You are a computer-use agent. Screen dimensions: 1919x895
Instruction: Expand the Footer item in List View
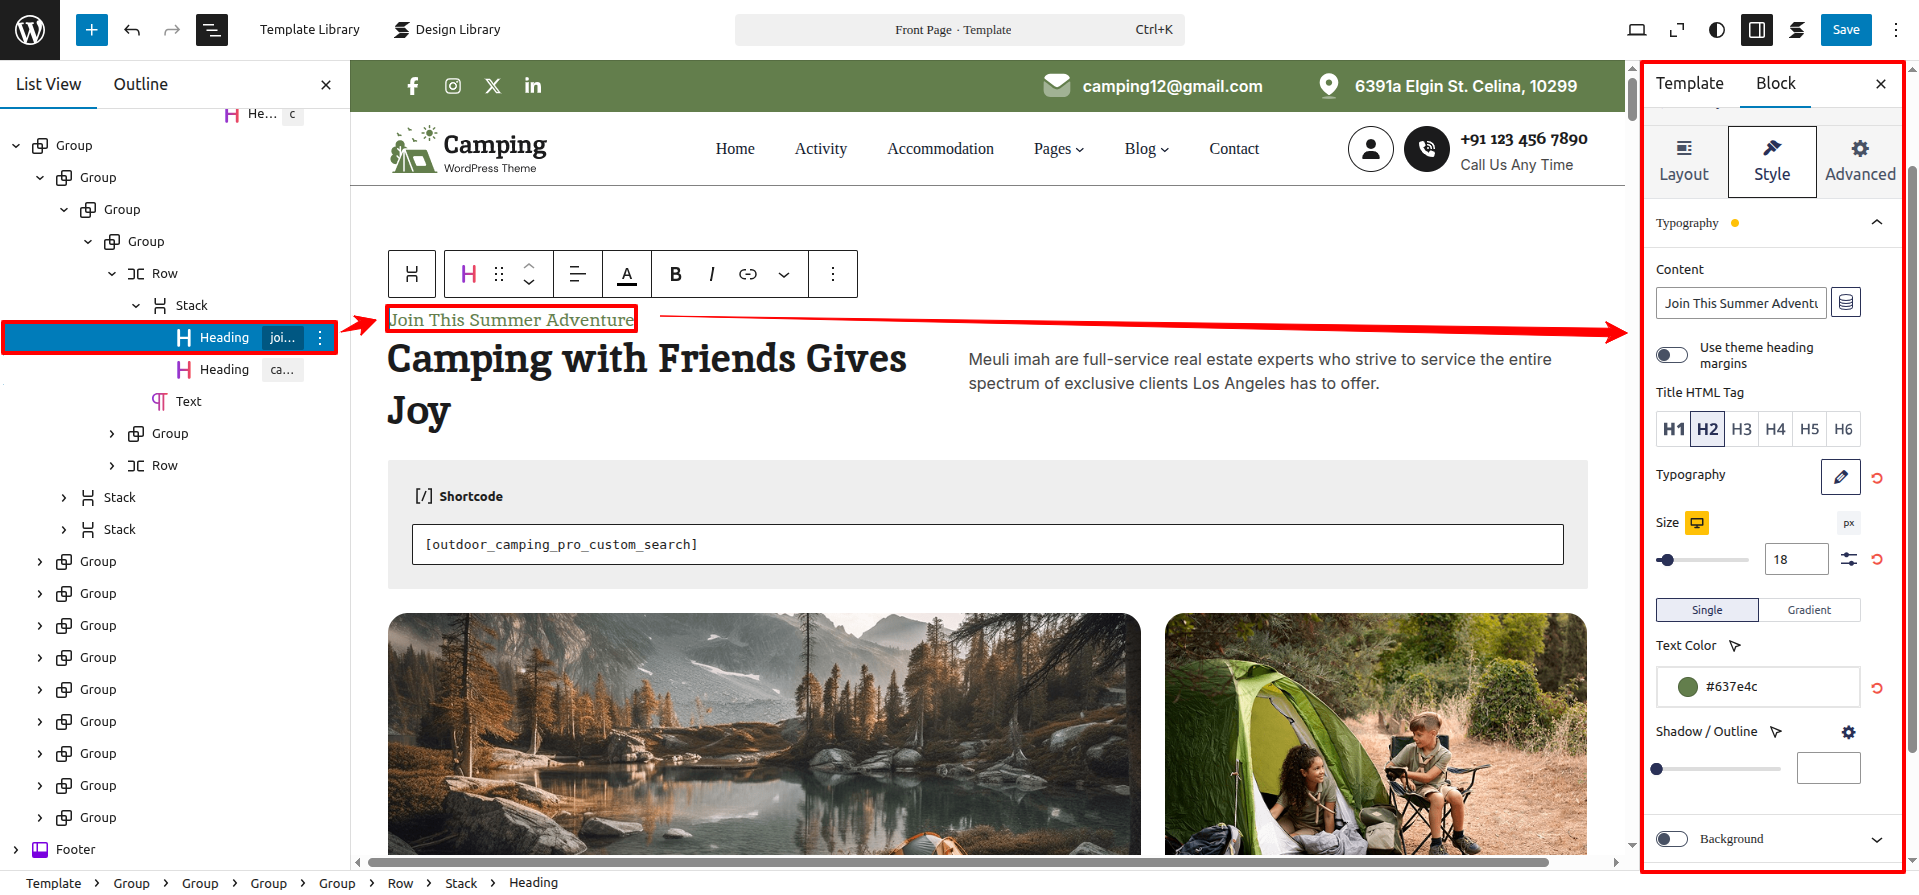point(16,850)
